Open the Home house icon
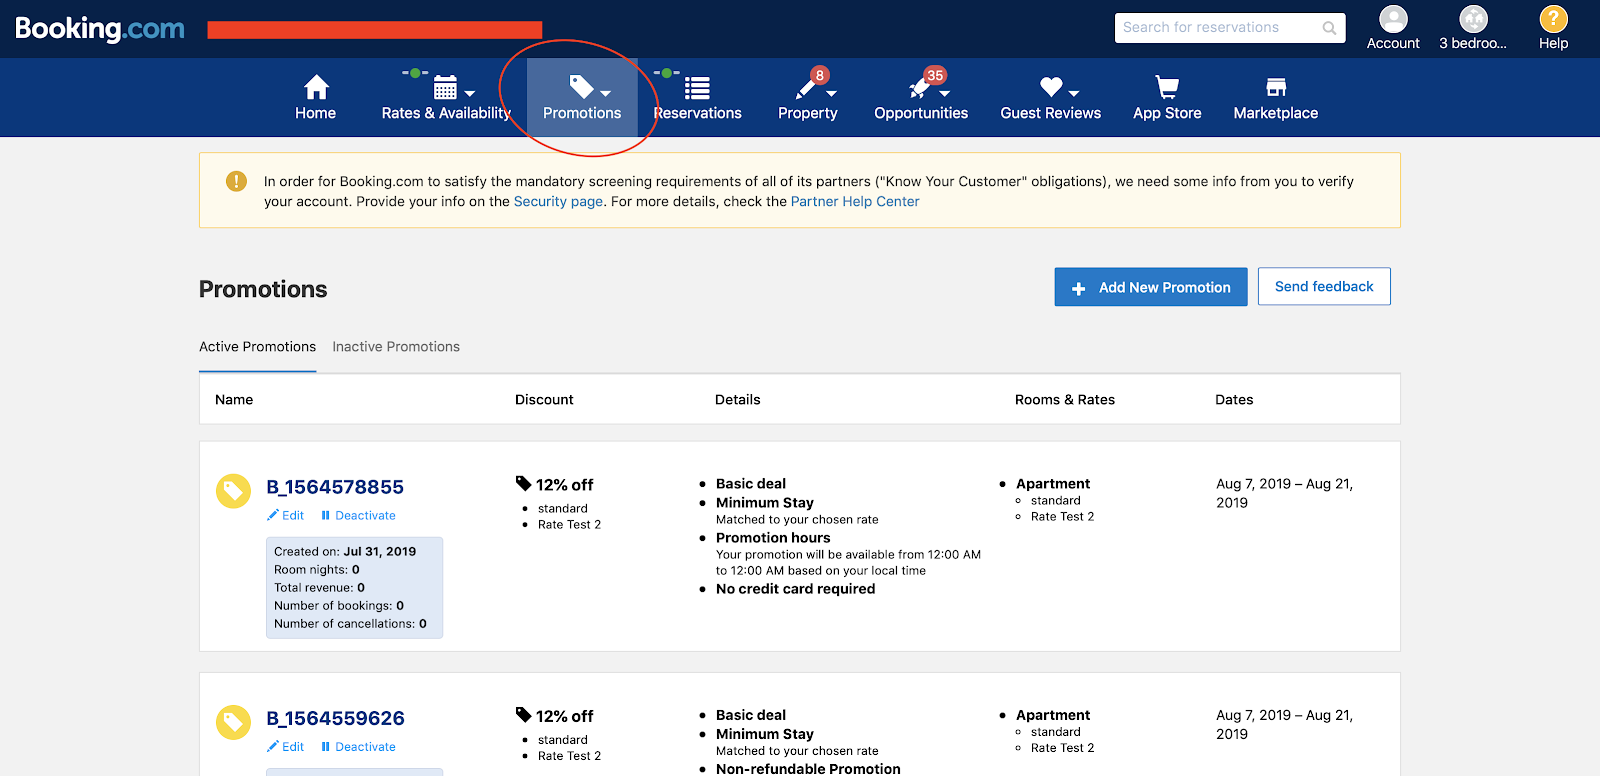The height and width of the screenshot is (776, 1600). pyautogui.click(x=316, y=87)
